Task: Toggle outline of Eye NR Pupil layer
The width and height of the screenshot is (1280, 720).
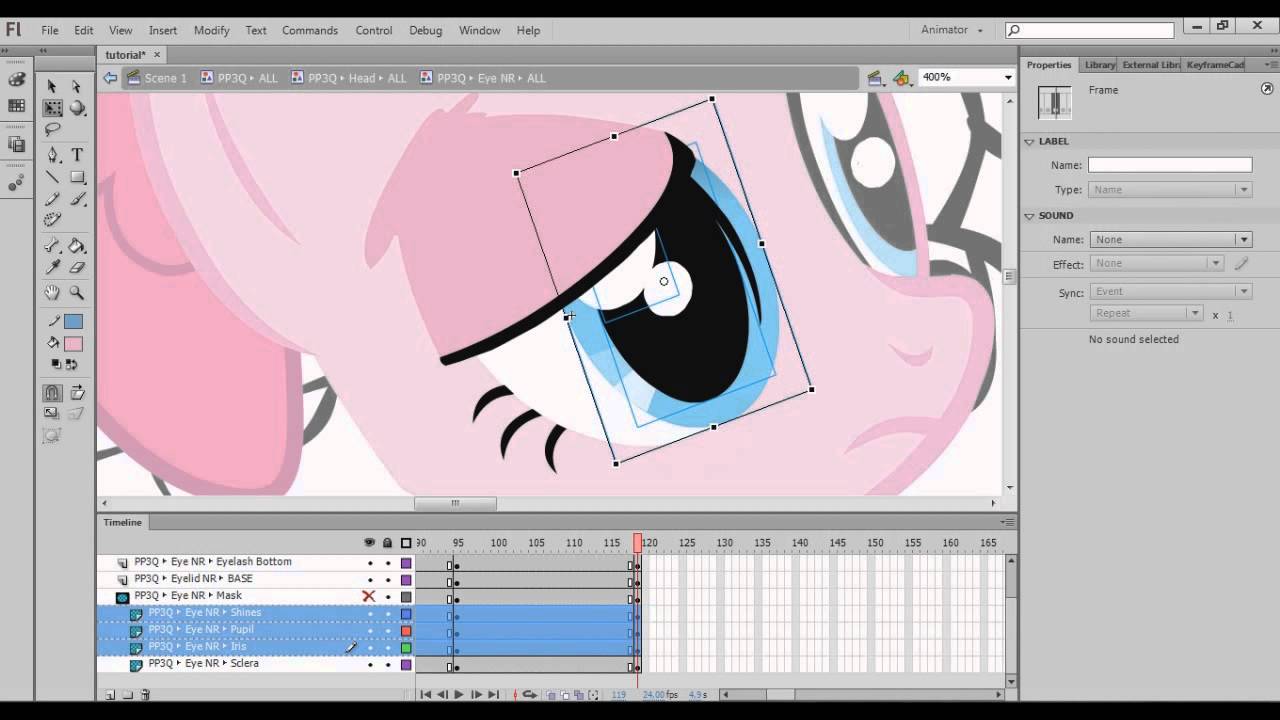Action: pyautogui.click(x=406, y=631)
